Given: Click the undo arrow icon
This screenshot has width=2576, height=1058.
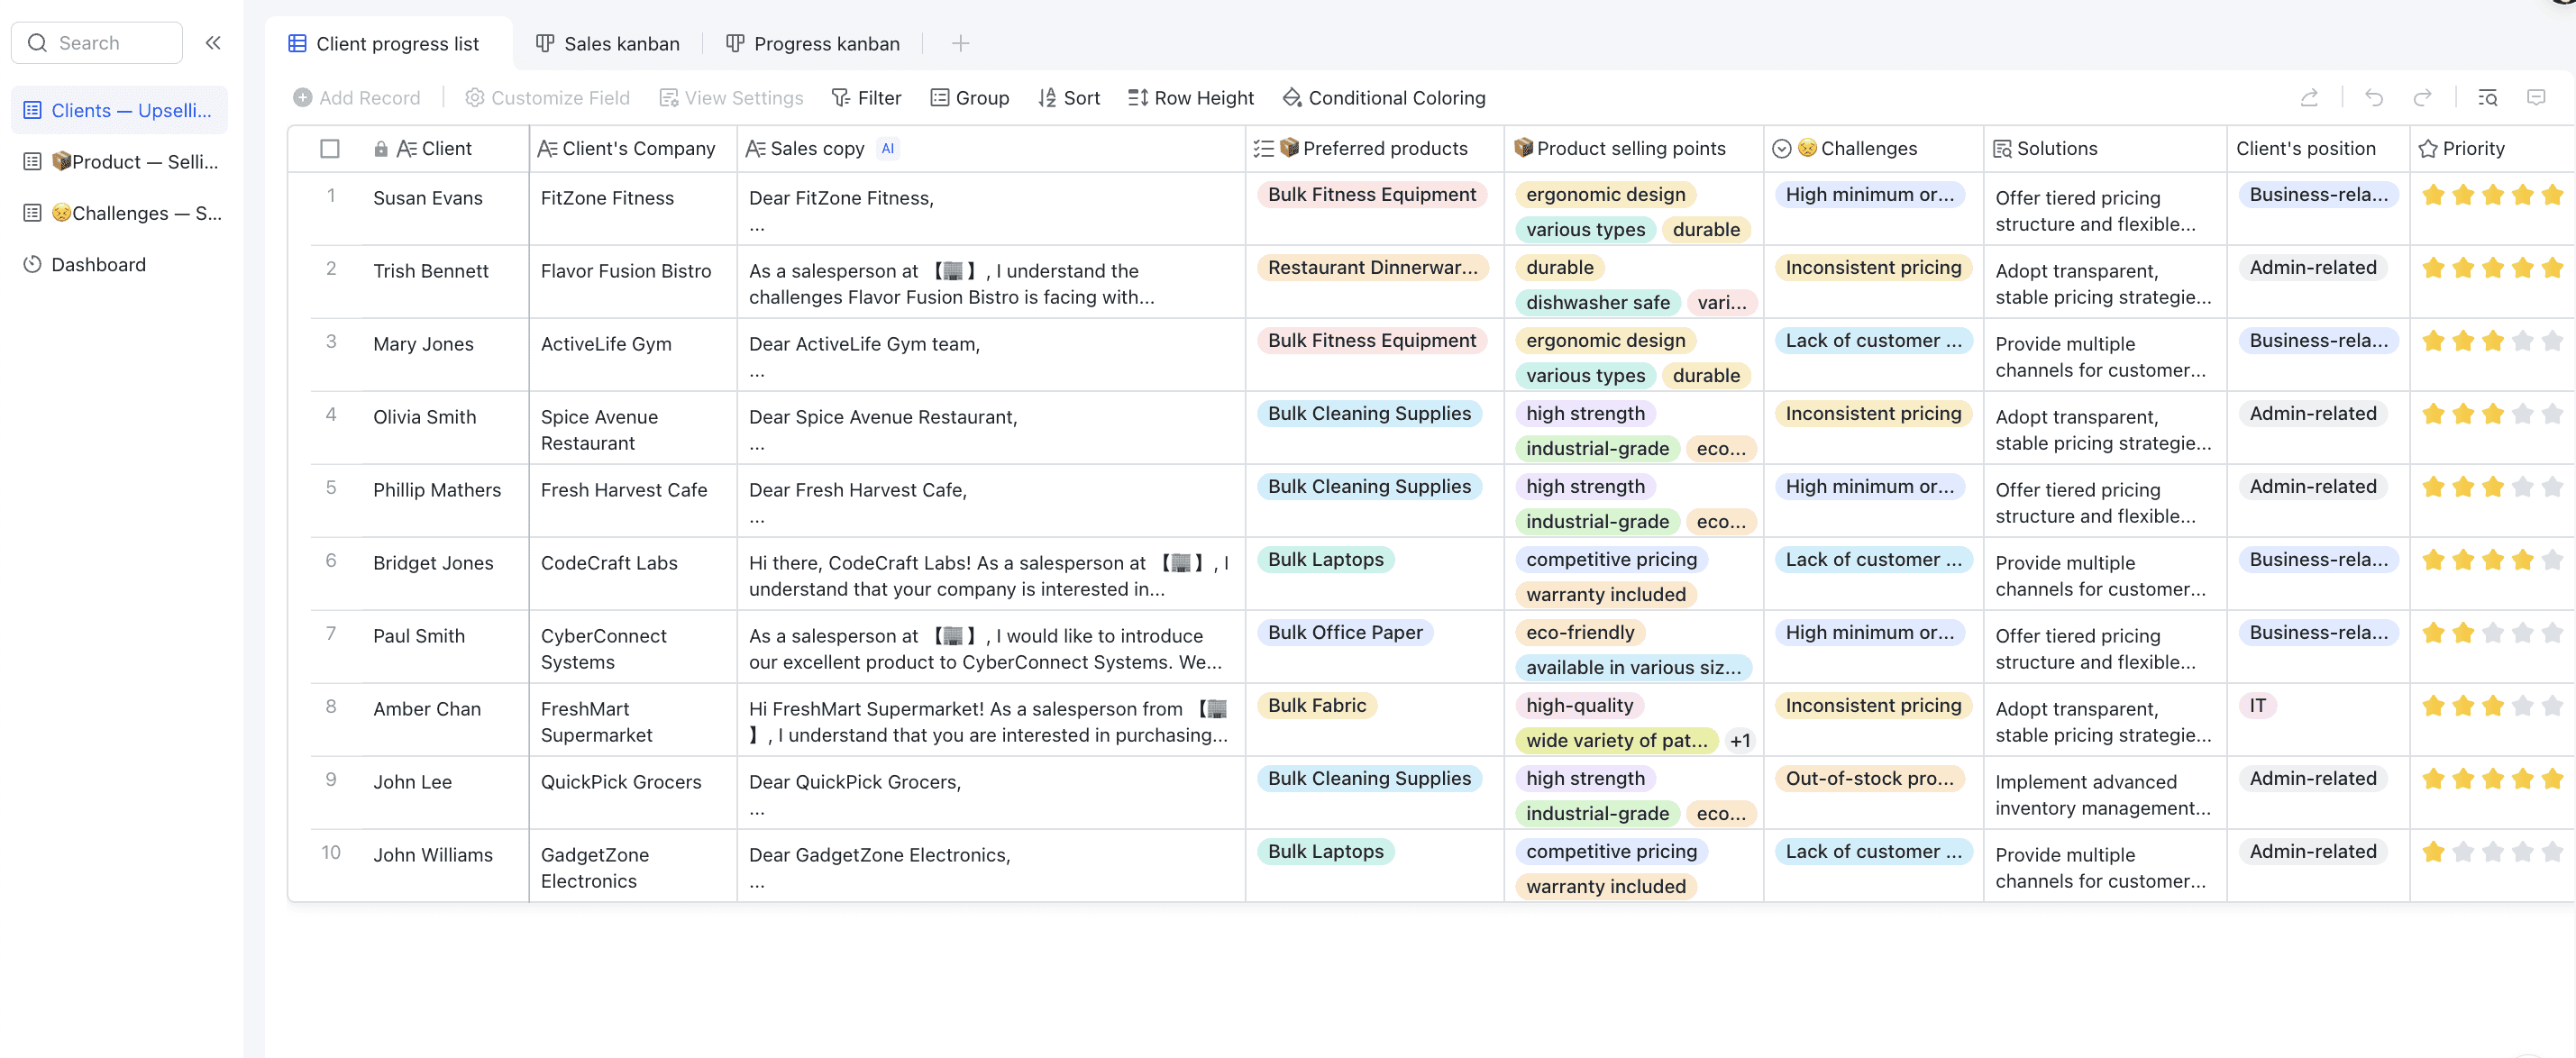Looking at the screenshot, I should tap(2374, 98).
